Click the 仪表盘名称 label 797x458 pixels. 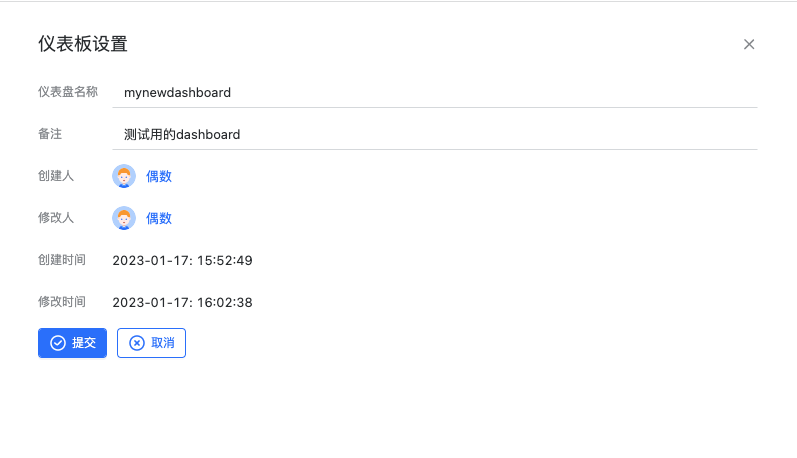67,92
